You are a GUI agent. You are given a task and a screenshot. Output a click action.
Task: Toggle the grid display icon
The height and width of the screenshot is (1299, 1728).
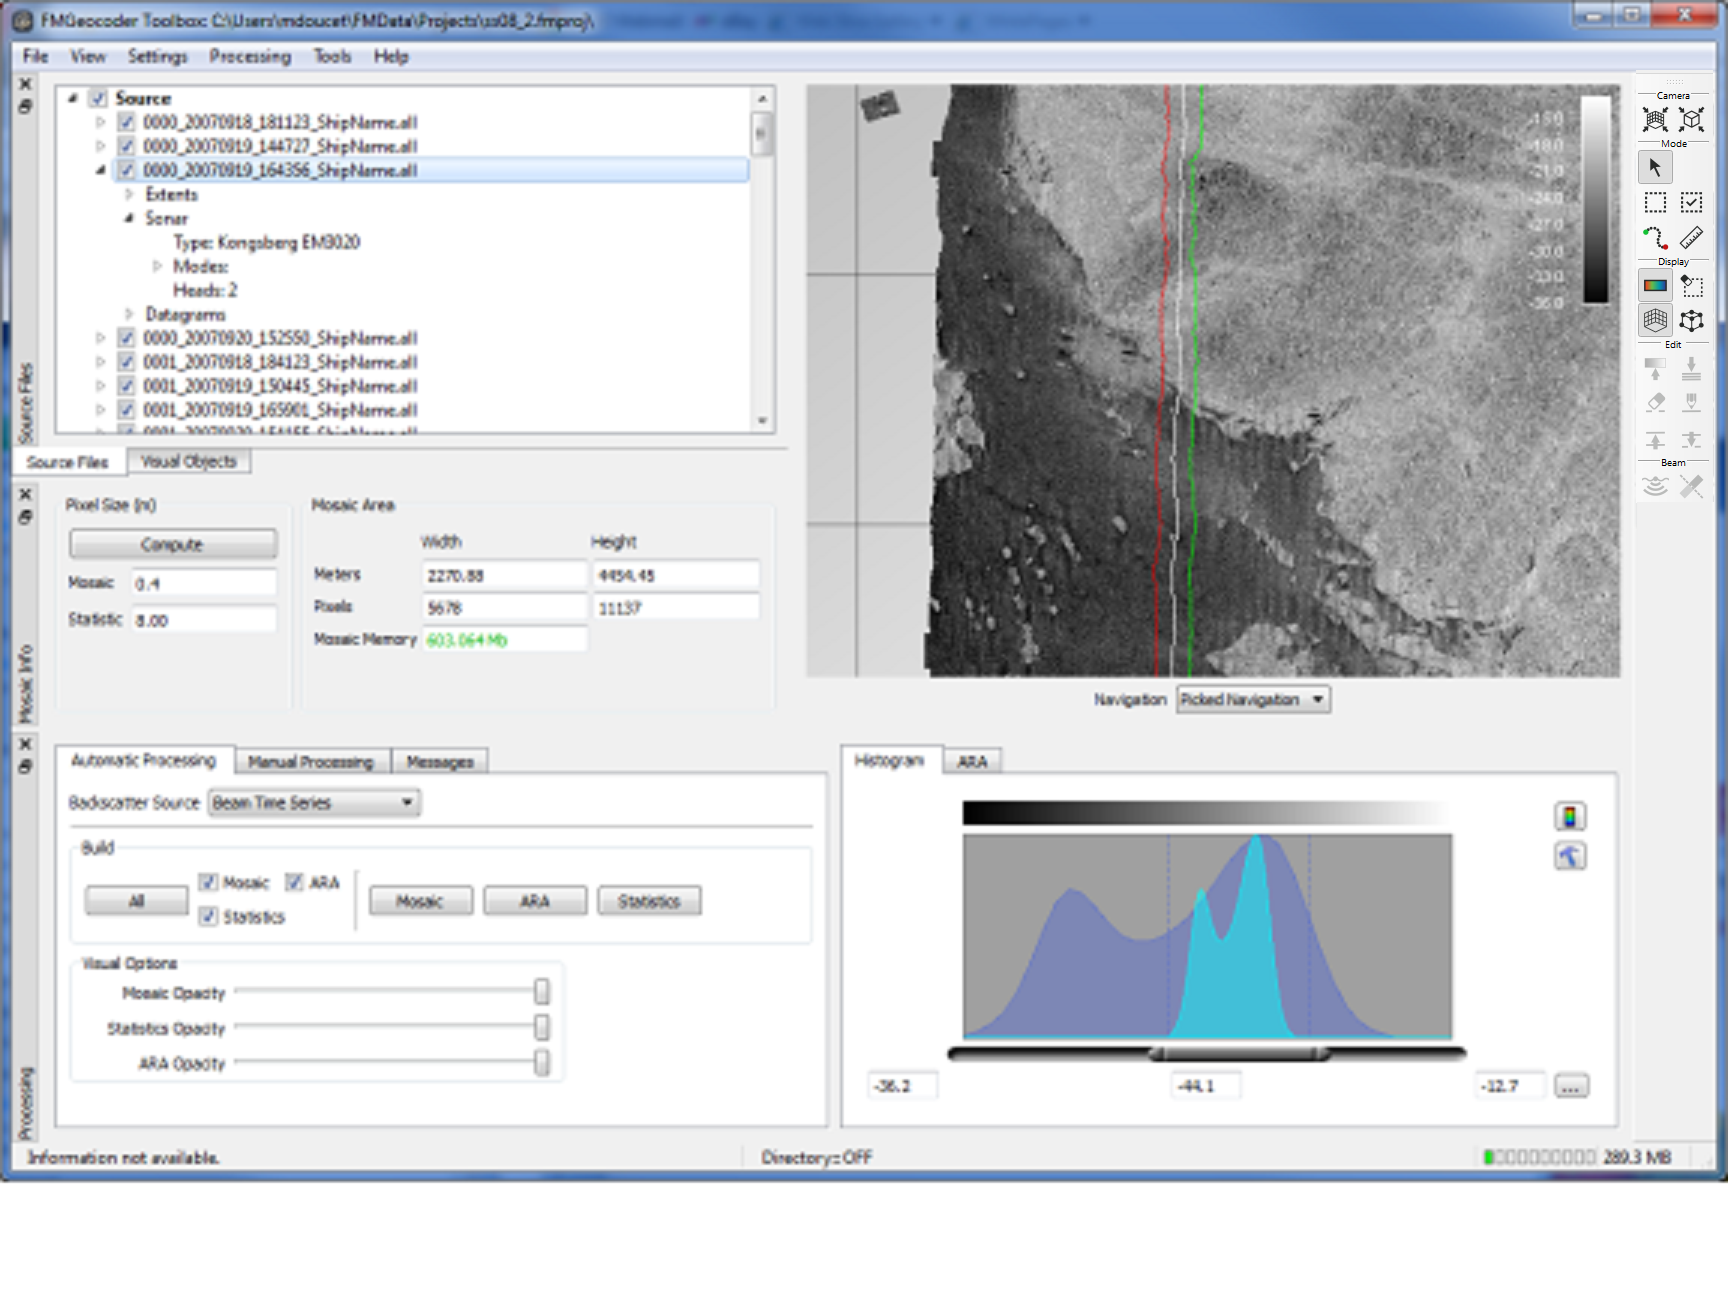1655,320
